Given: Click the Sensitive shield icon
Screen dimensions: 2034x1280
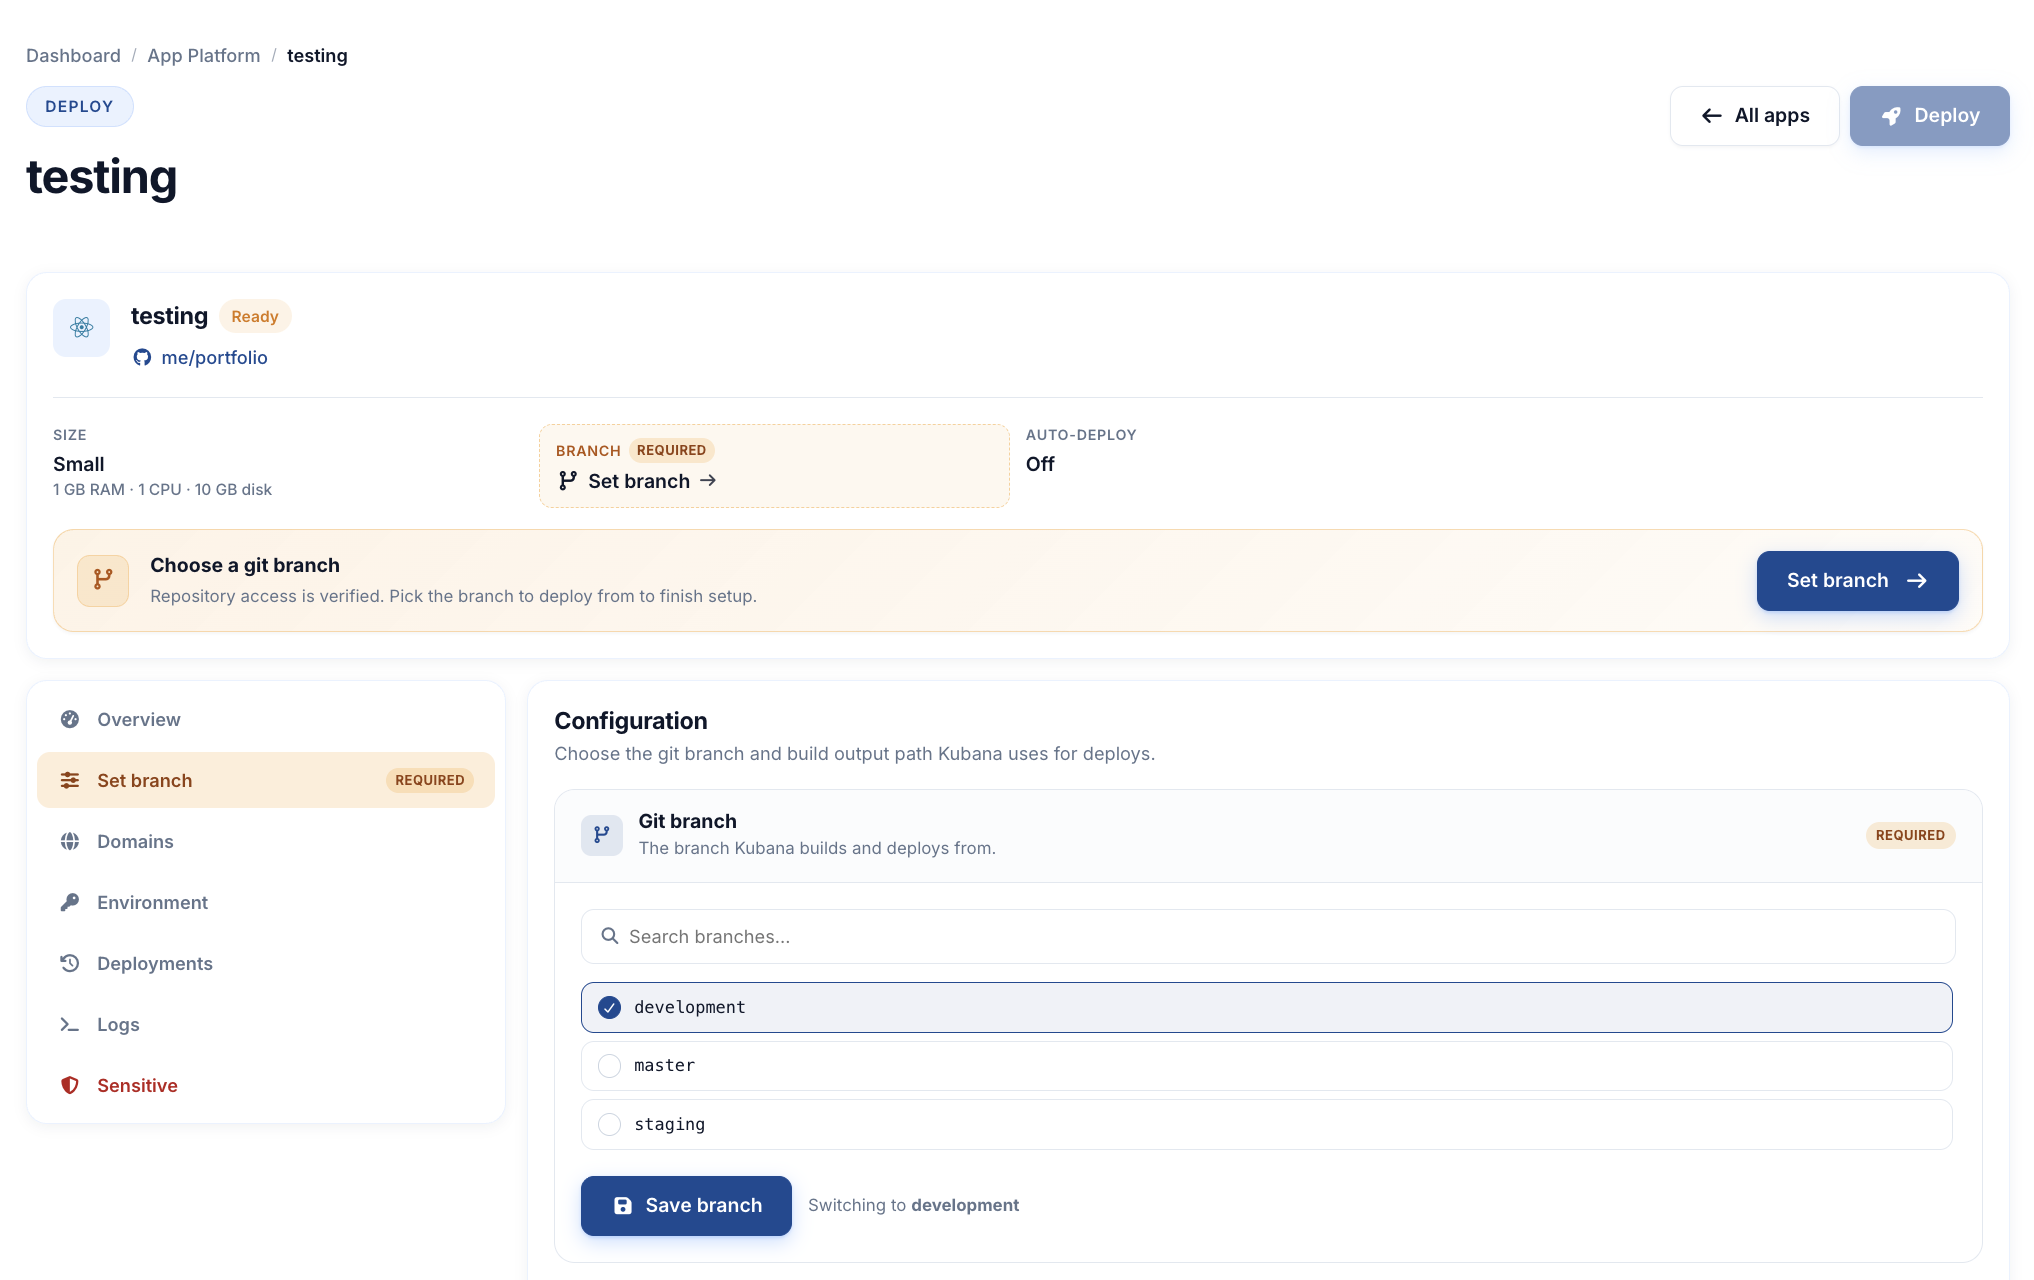Looking at the screenshot, I should [70, 1085].
